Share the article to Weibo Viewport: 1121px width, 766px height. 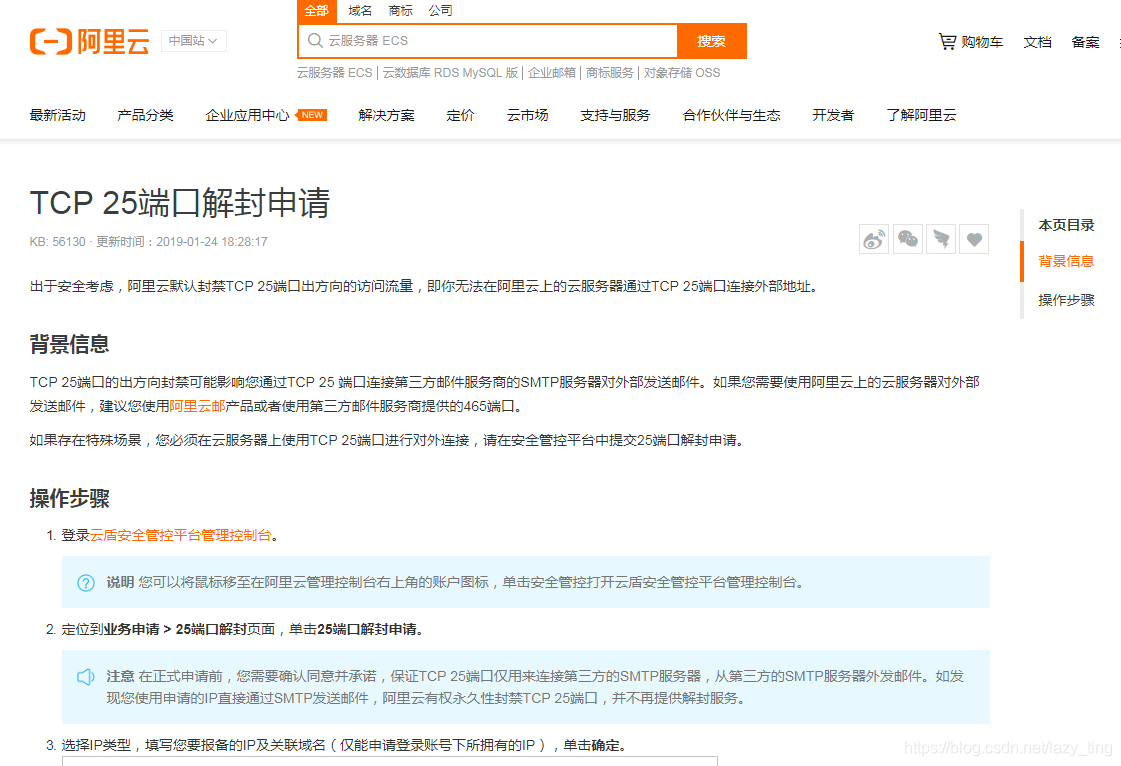pos(874,239)
